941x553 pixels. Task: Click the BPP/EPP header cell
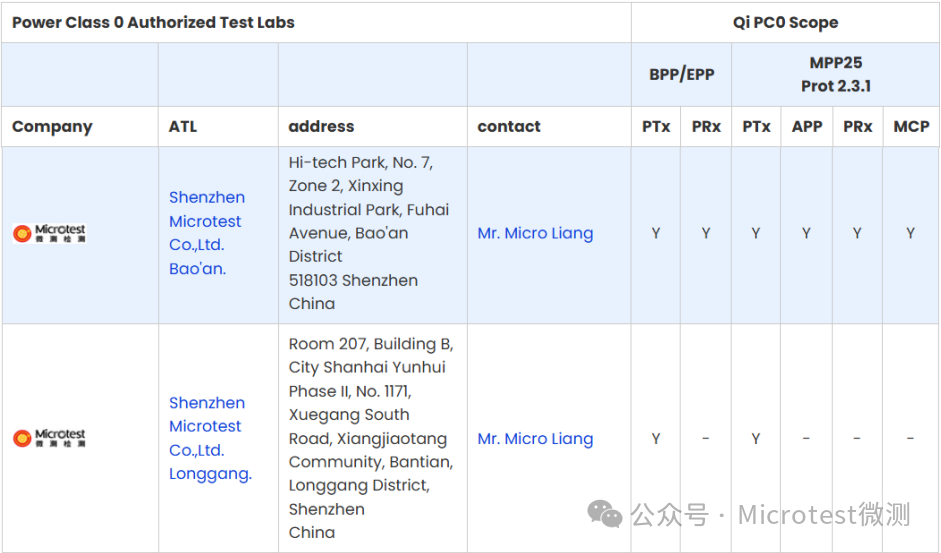(681, 74)
